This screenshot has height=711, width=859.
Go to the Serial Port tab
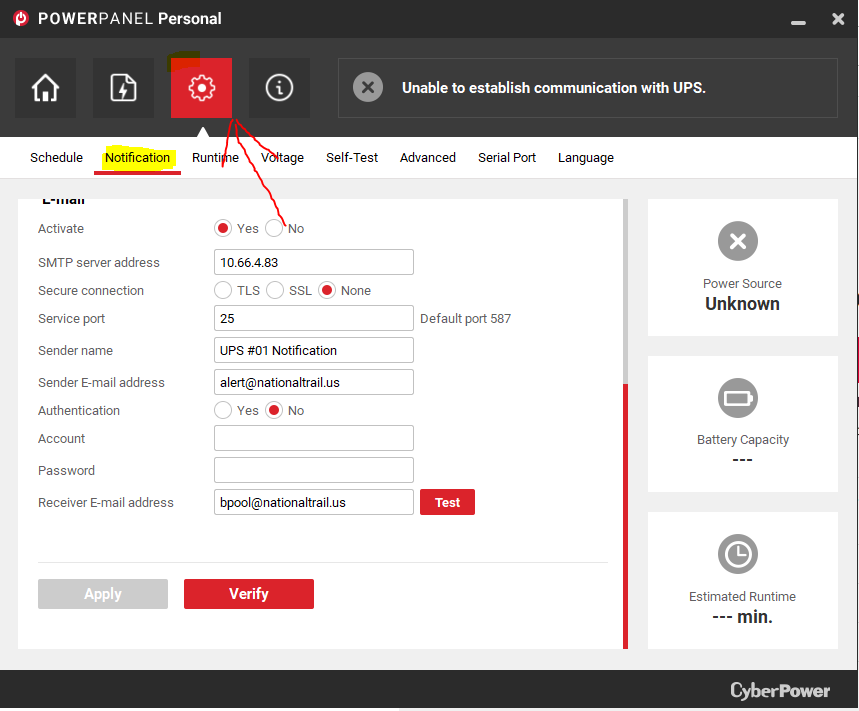507,158
